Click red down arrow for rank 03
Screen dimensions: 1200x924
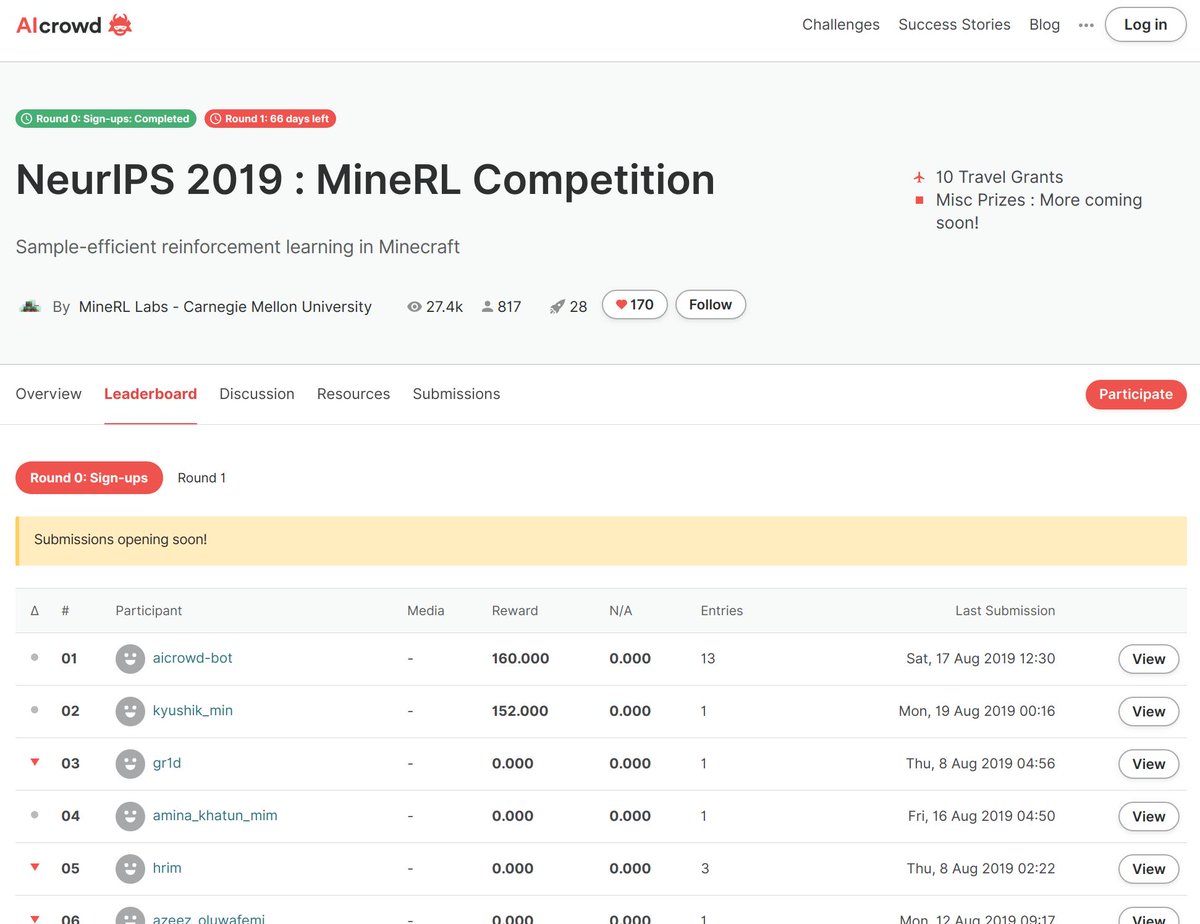[x=35, y=762]
